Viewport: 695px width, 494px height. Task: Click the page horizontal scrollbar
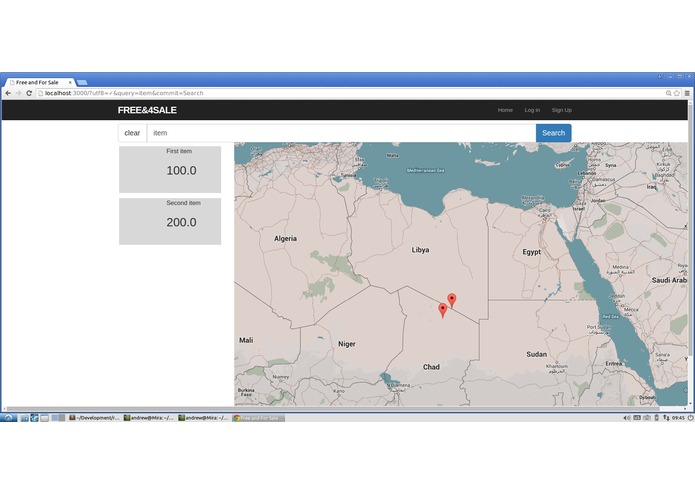pos(332,408)
